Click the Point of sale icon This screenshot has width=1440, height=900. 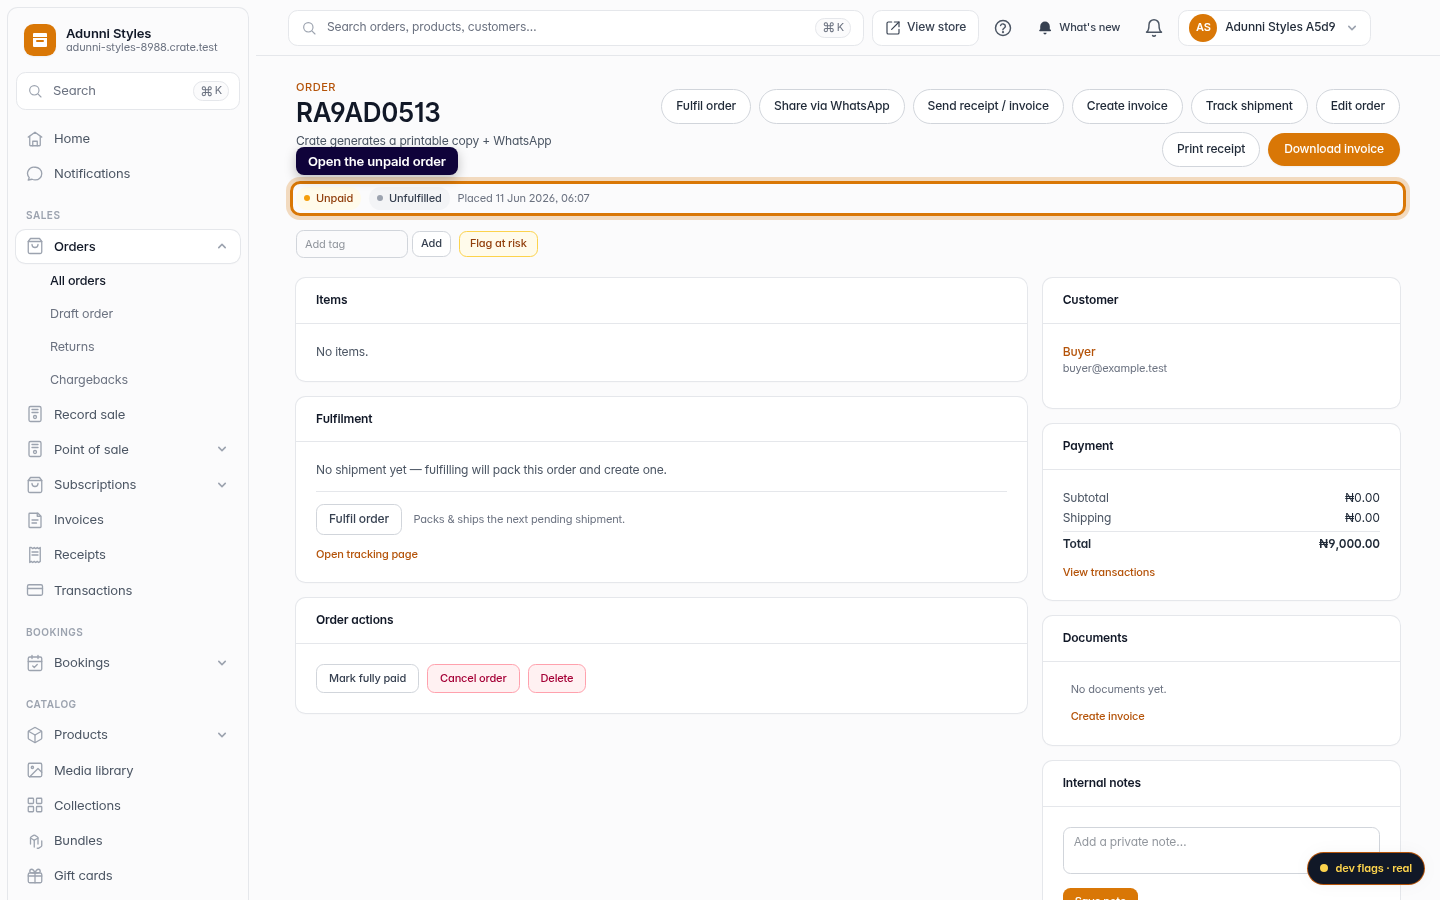[35, 449]
